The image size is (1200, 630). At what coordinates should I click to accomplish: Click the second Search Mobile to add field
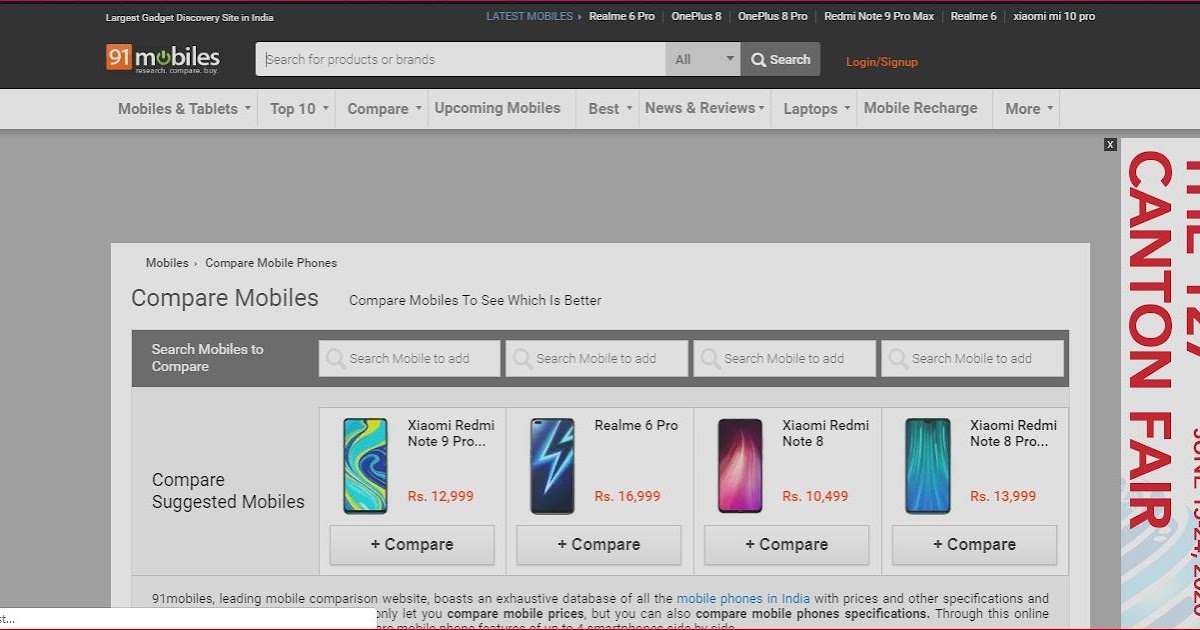point(597,358)
